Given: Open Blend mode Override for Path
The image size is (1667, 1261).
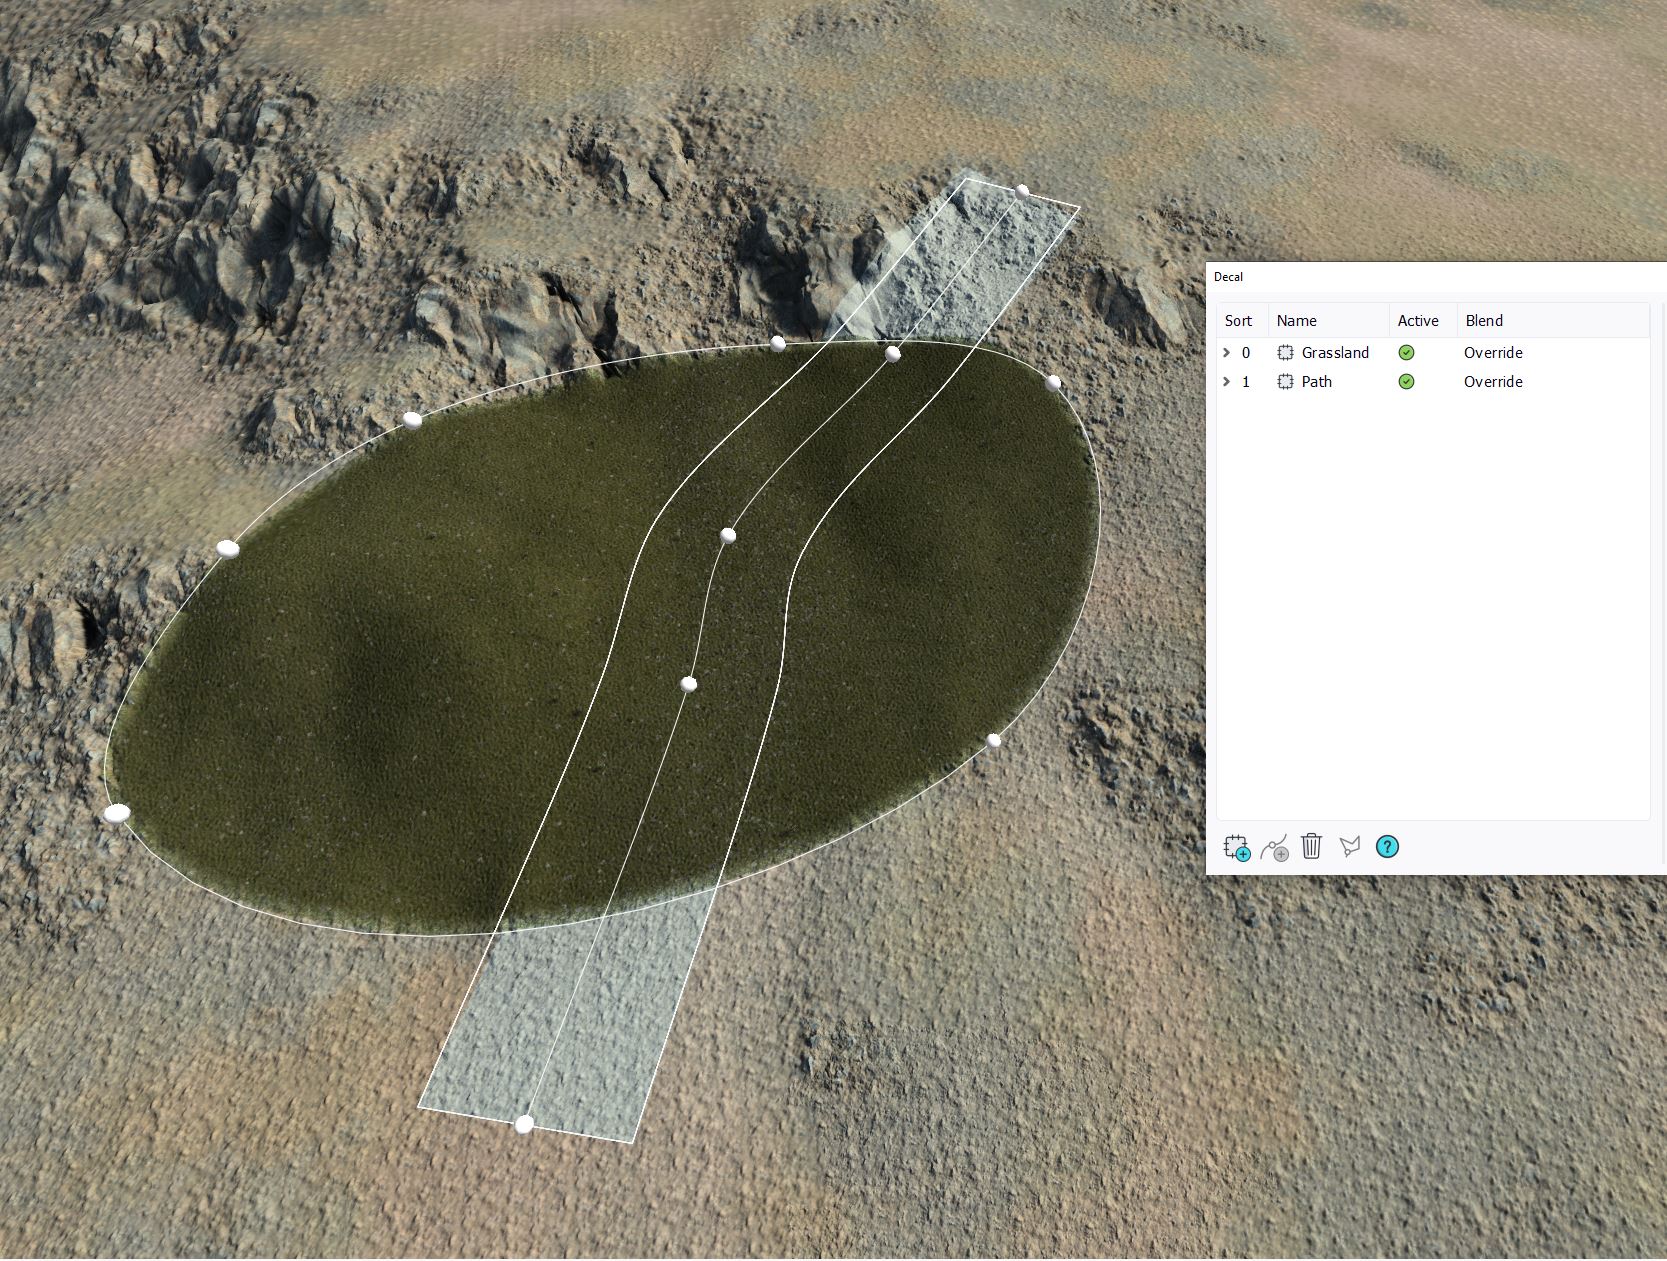Looking at the screenshot, I should (x=1493, y=382).
